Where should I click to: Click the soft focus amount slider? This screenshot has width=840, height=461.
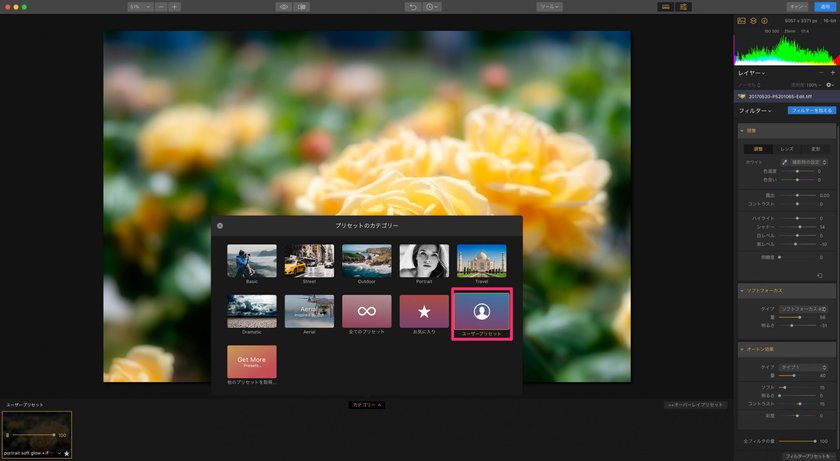[x=796, y=318]
